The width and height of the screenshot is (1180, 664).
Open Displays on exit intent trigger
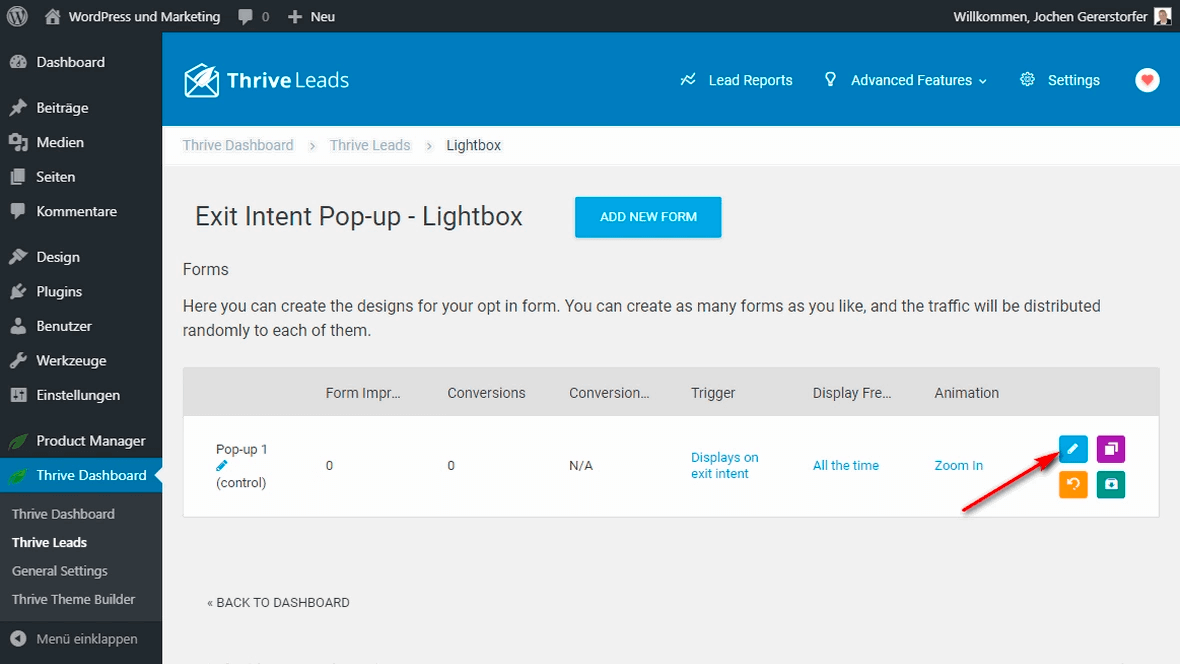(x=725, y=465)
